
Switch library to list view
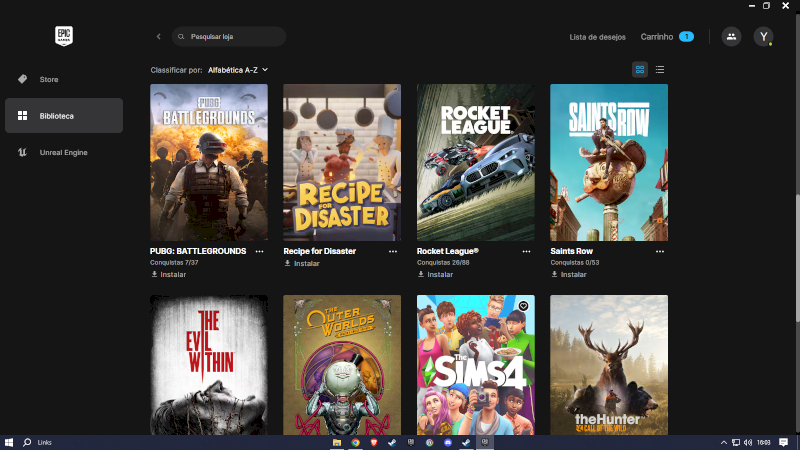click(660, 70)
